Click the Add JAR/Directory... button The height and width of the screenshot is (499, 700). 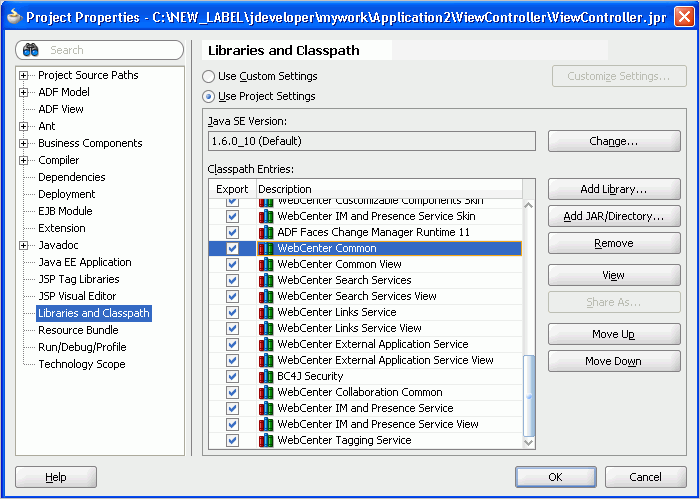pos(614,216)
